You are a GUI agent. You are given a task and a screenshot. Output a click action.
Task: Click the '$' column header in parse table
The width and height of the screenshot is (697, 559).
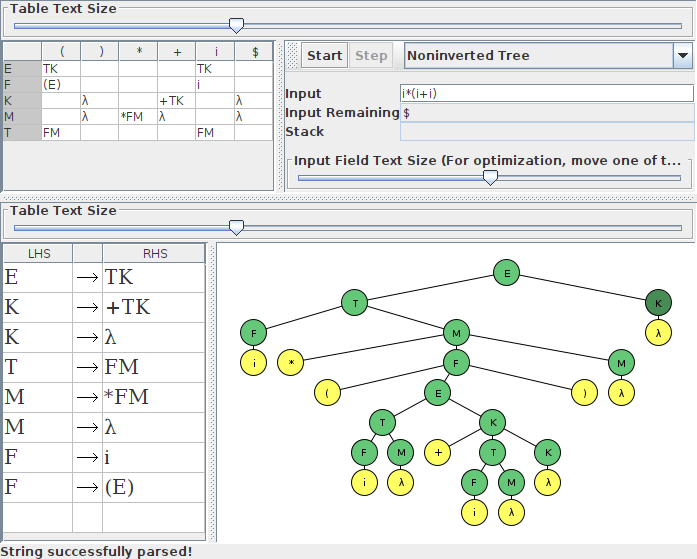tap(254, 52)
